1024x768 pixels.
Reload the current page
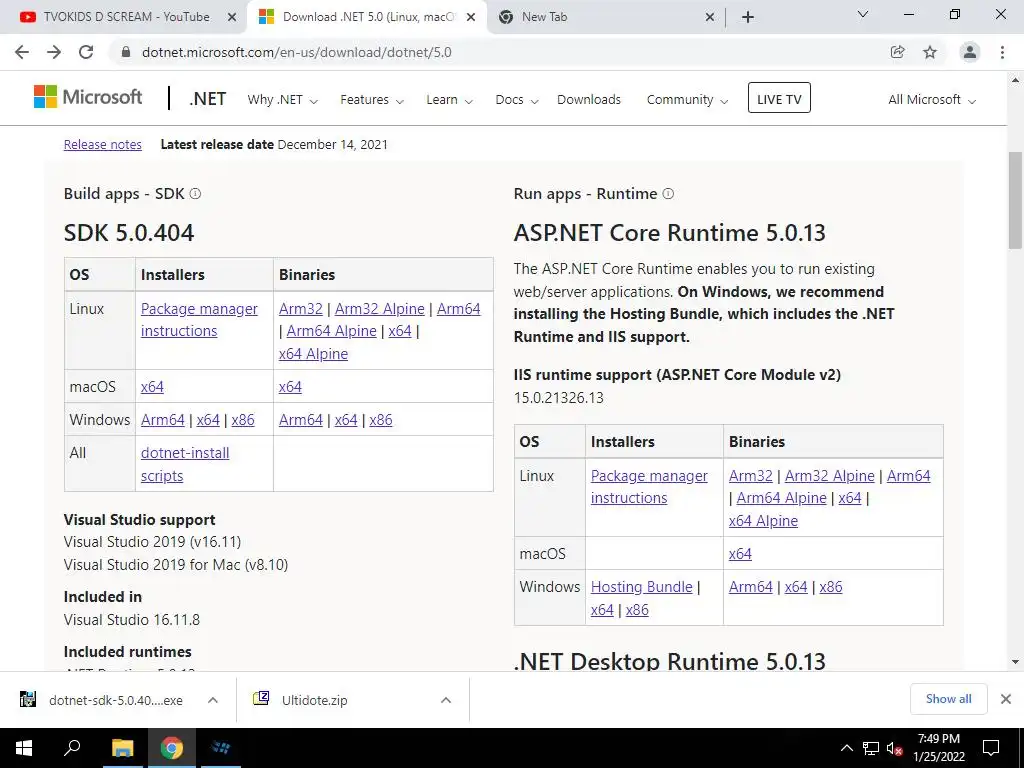click(x=86, y=52)
